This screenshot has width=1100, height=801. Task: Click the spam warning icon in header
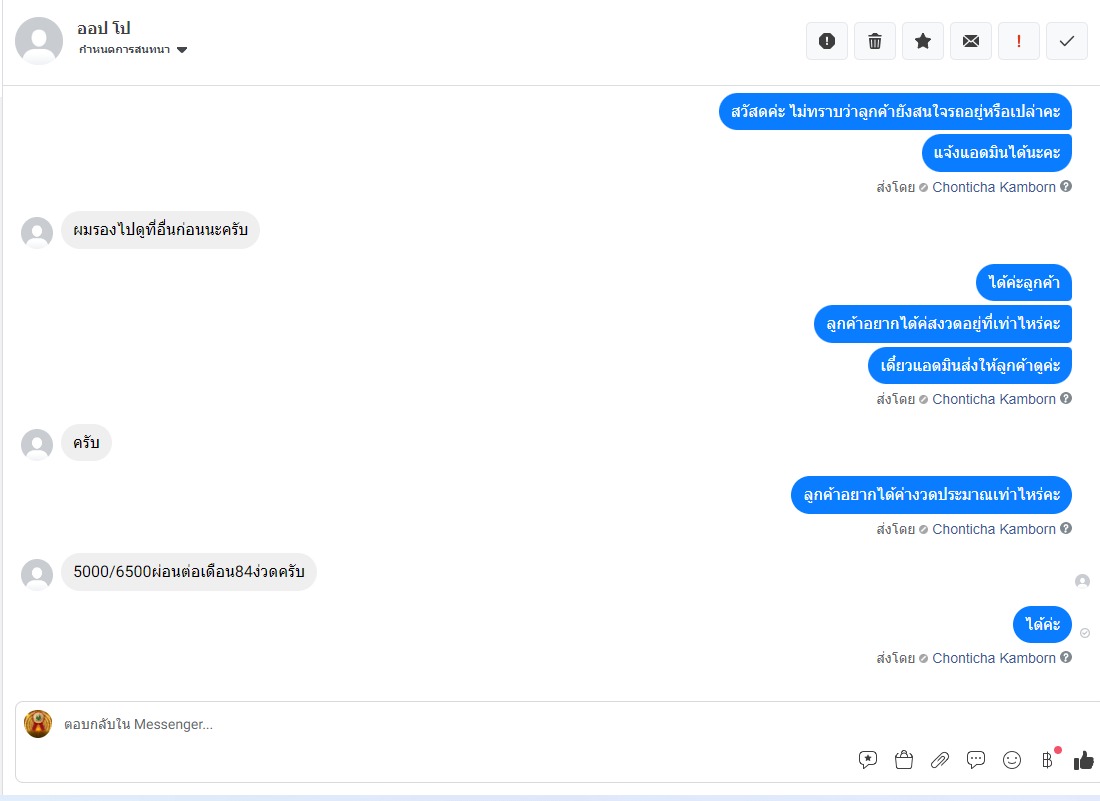tap(826, 41)
